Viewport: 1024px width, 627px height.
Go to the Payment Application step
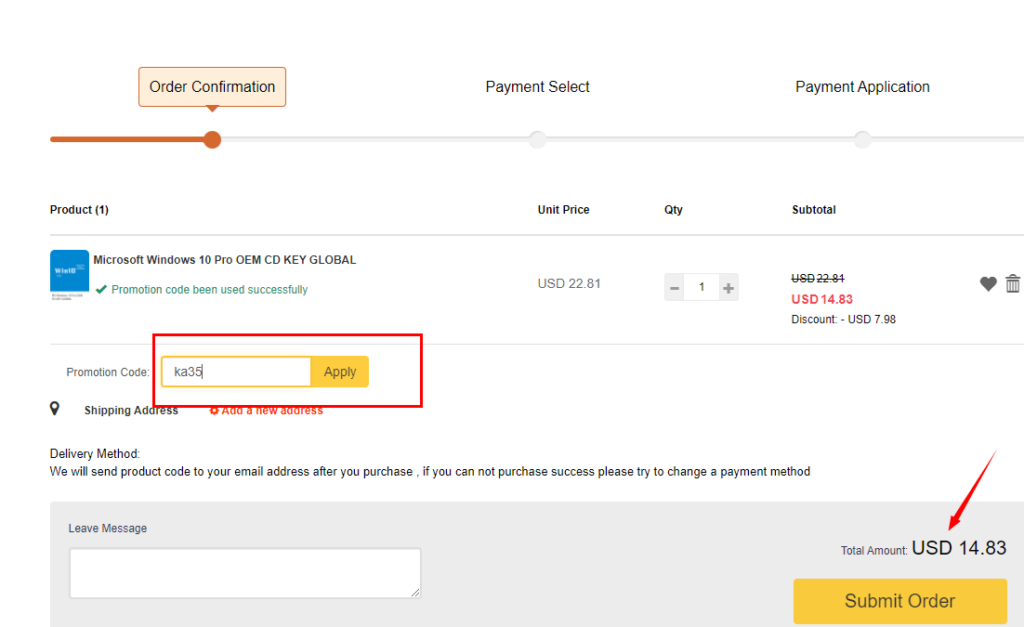[862, 87]
